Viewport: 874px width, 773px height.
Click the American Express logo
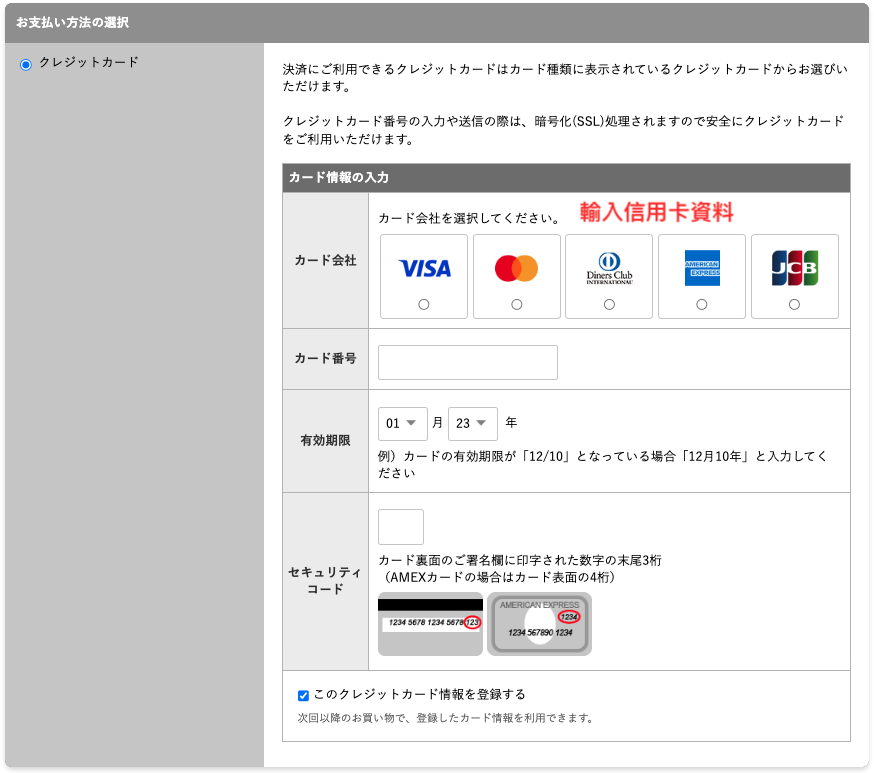pyautogui.click(x=702, y=268)
